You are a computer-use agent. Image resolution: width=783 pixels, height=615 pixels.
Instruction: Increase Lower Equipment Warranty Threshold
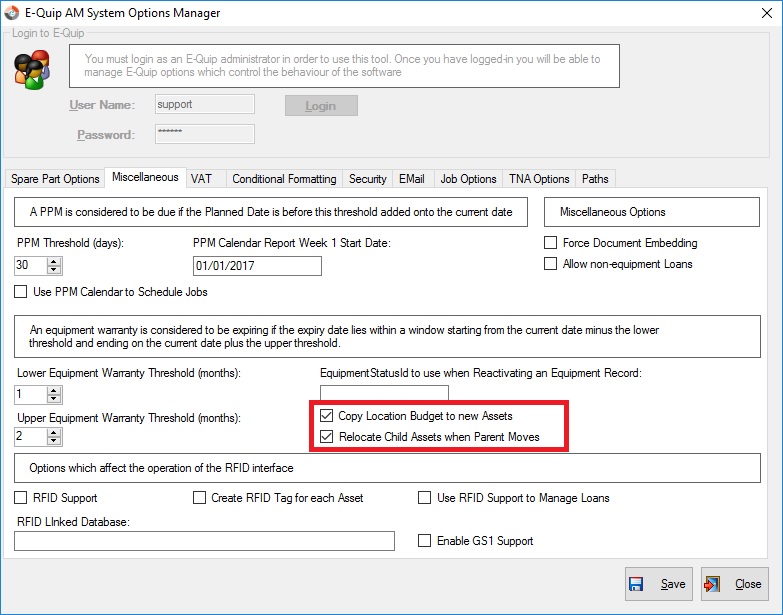(x=54, y=390)
